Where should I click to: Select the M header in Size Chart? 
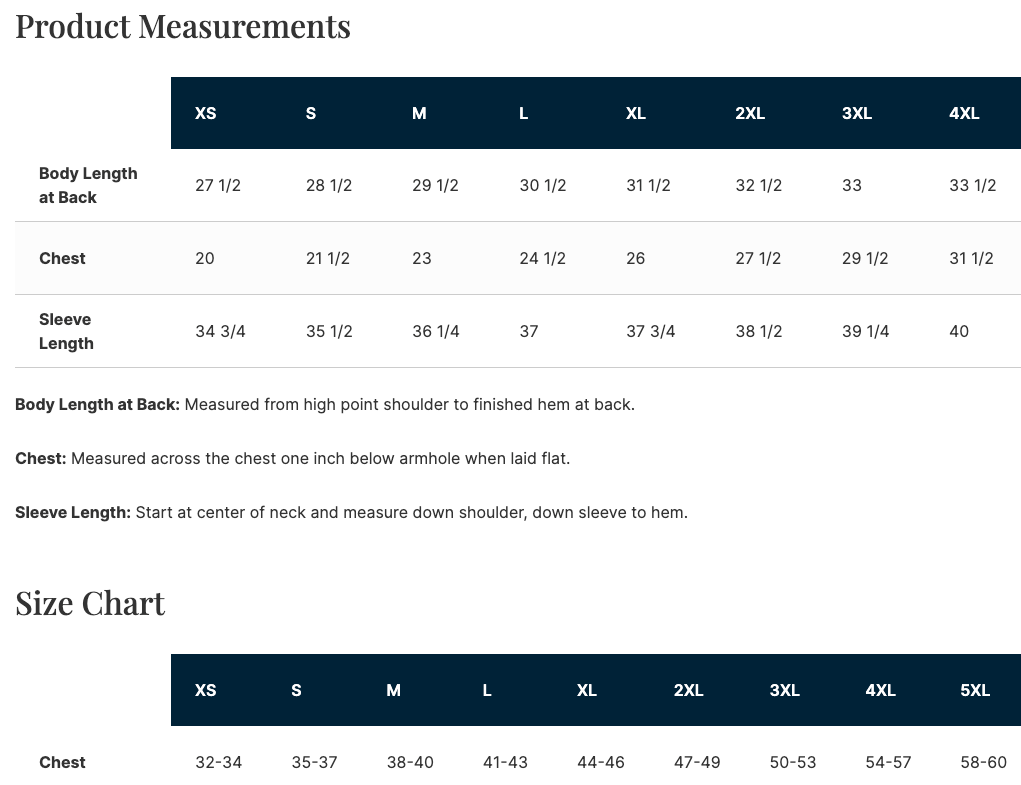[393, 690]
